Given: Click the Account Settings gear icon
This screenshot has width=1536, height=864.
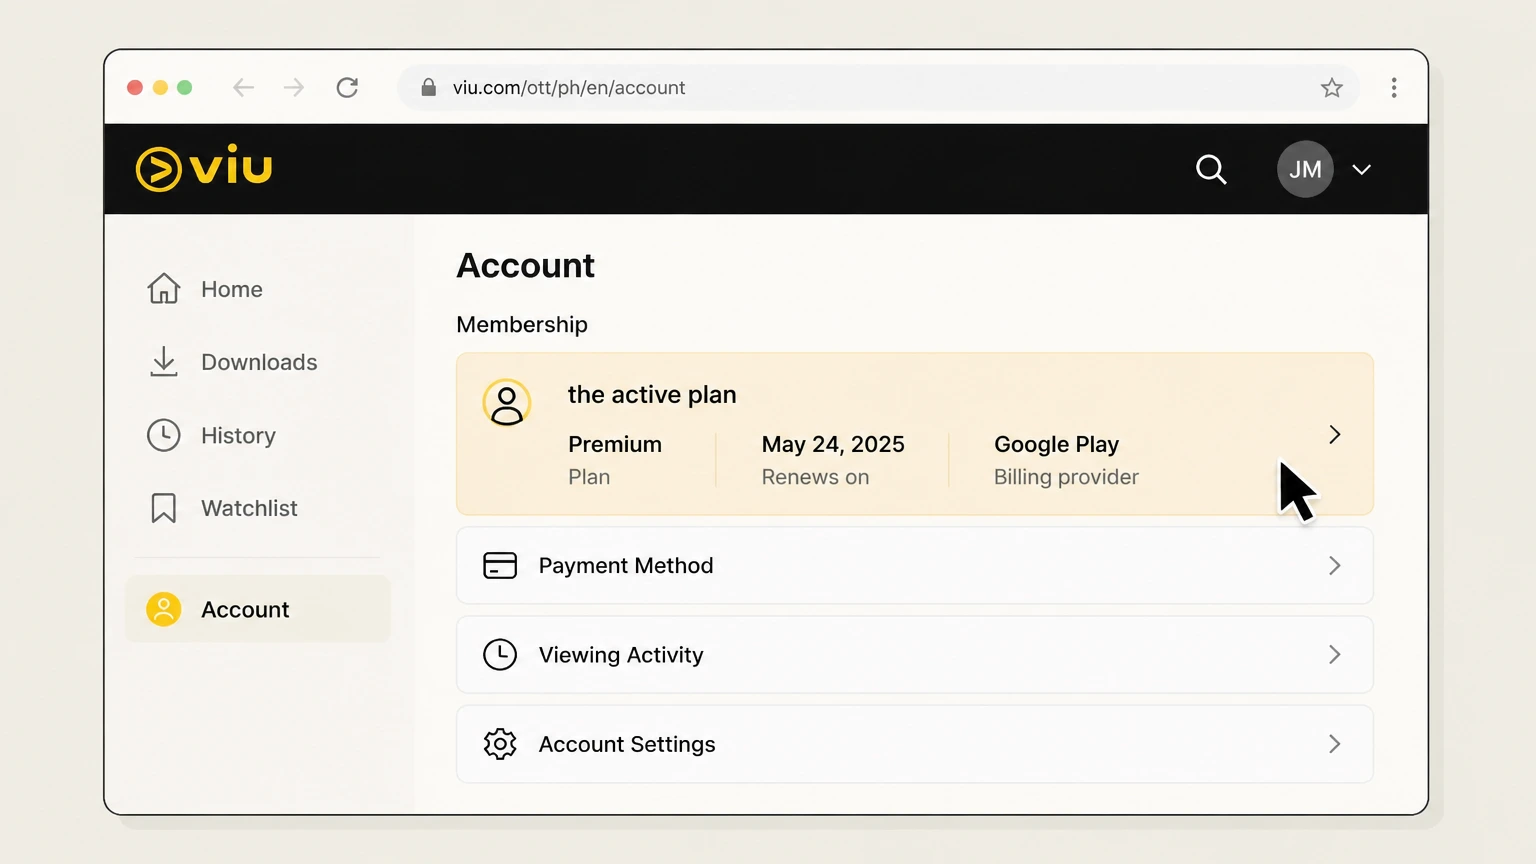Looking at the screenshot, I should coord(500,744).
